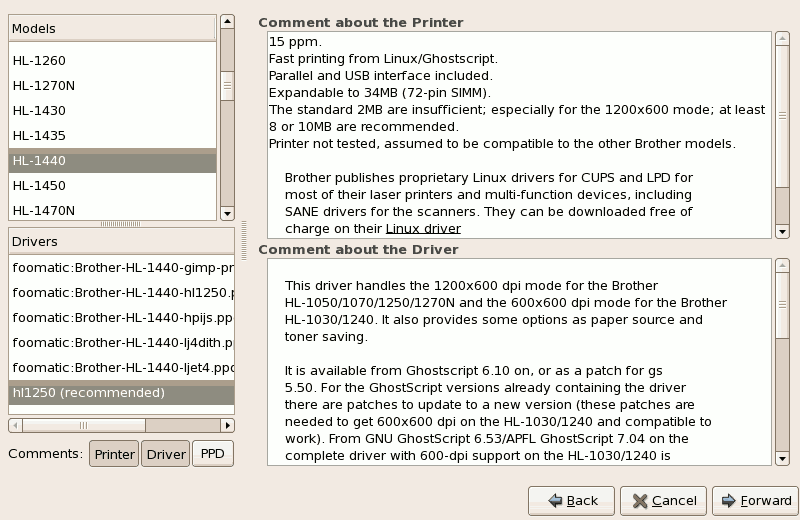Select the HL-1440 model row
The width and height of the screenshot is (800, 520).
[x=112, y=160]
